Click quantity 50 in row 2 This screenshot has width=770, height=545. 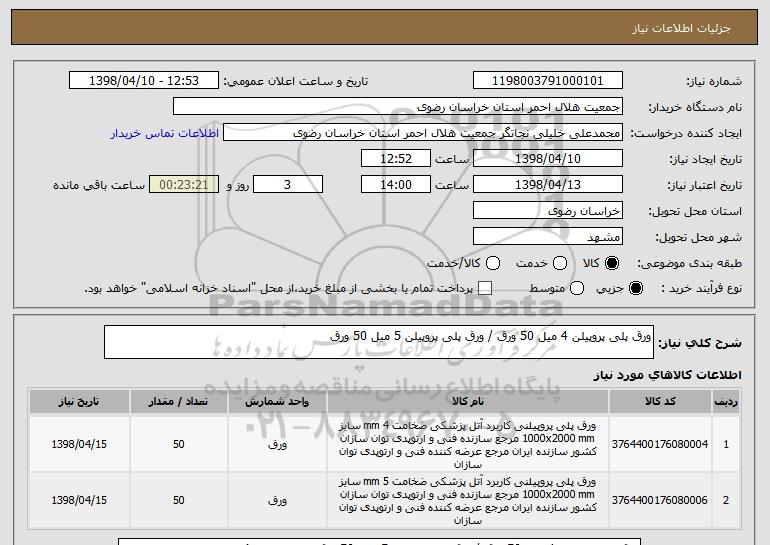(x=178, y=500)
